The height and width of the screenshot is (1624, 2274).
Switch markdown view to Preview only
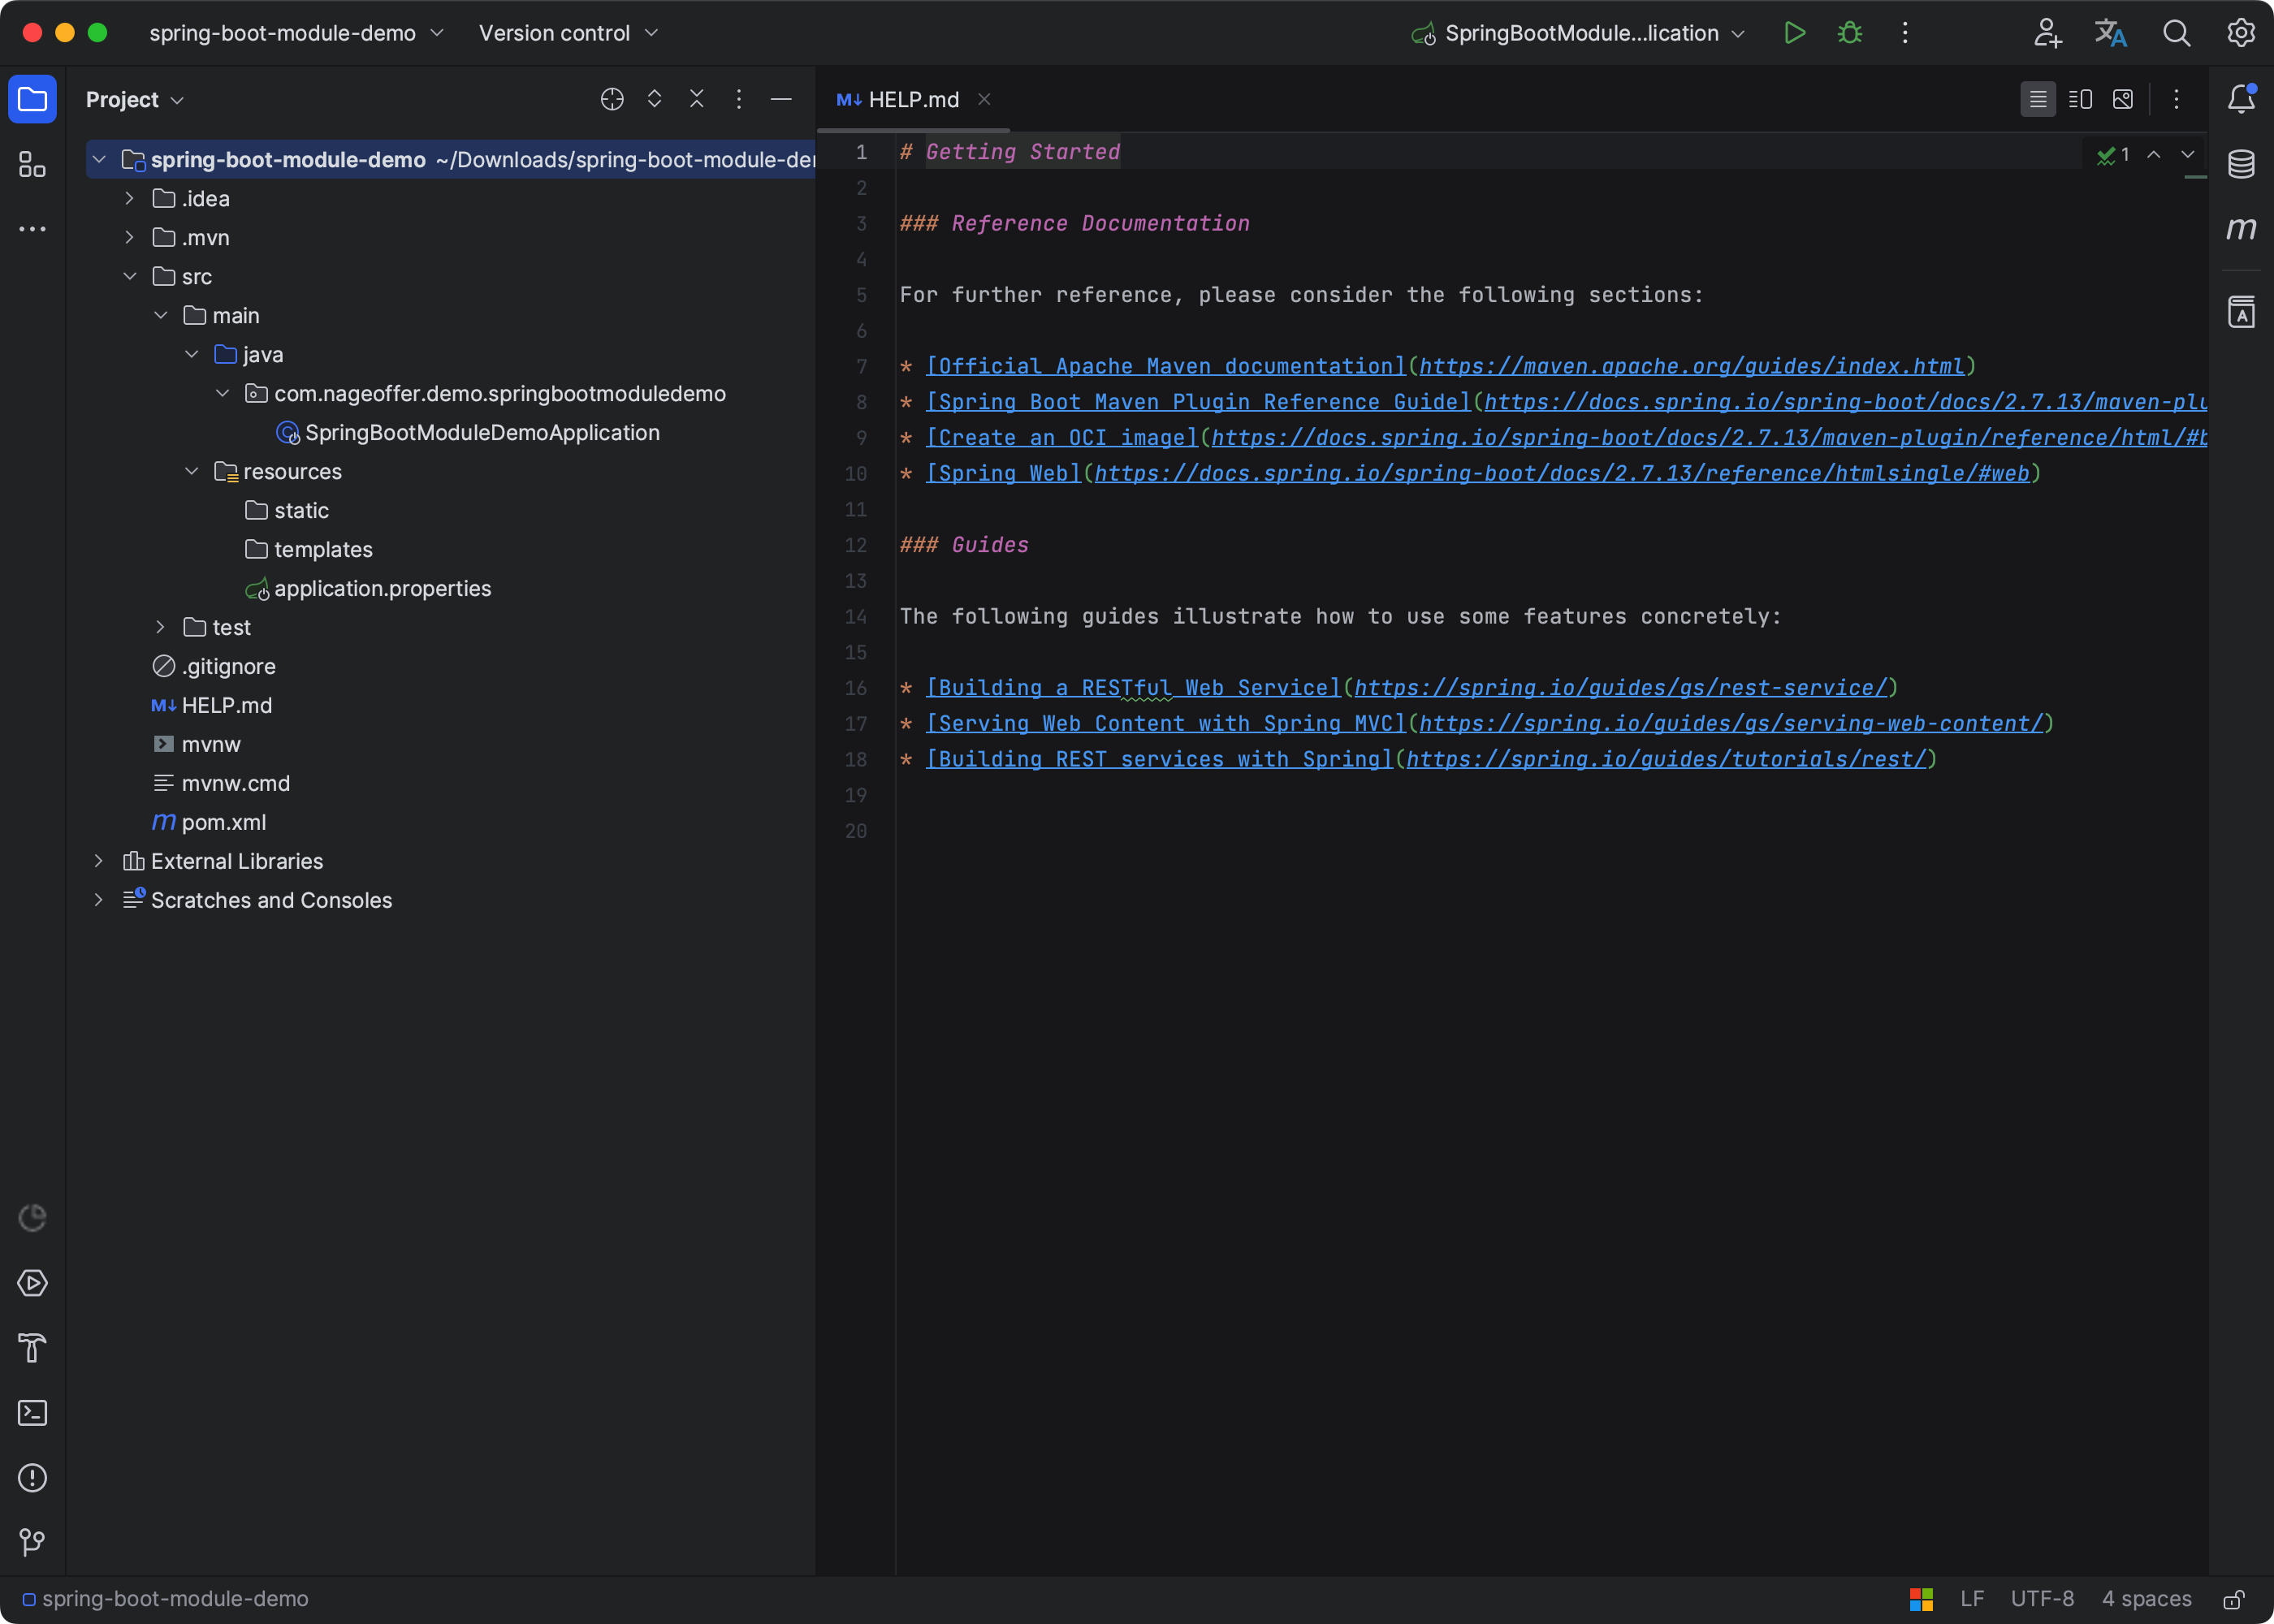click(x=2123, y=99)
